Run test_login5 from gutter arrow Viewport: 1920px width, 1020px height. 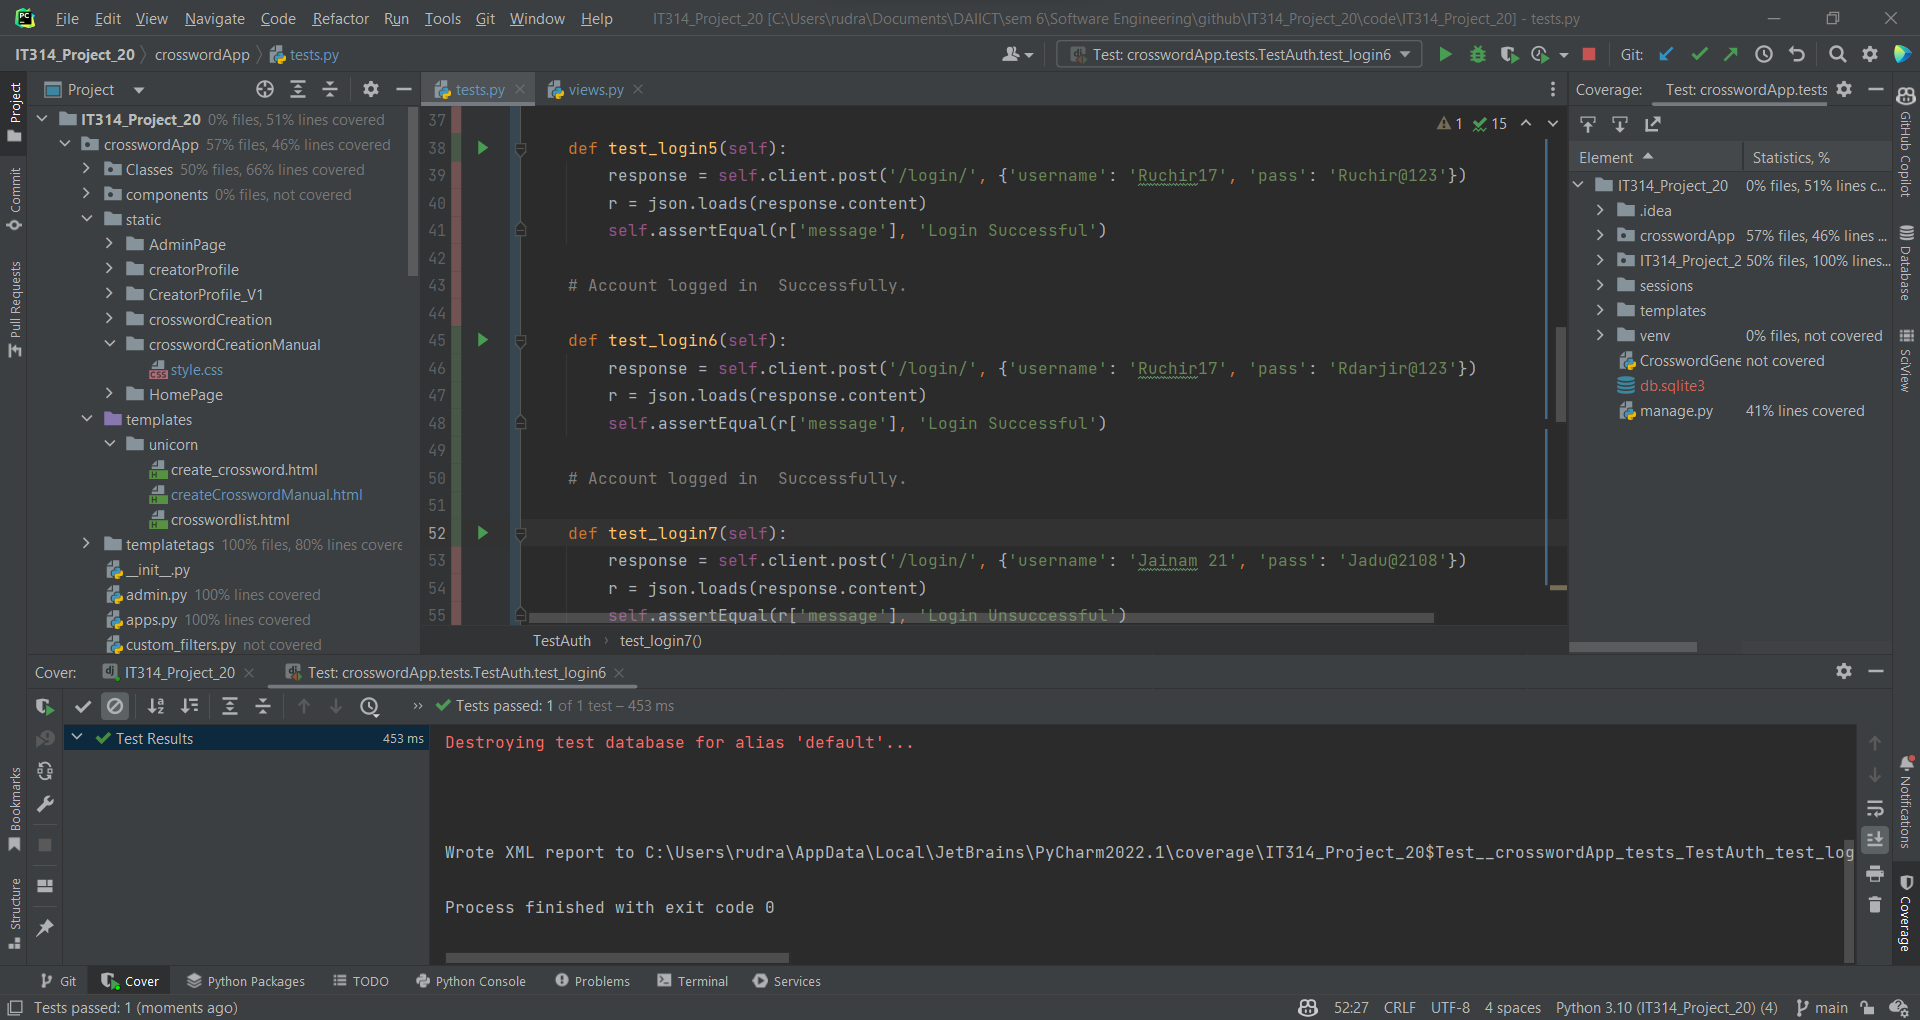pyautogui.click(x=483, y=148)
